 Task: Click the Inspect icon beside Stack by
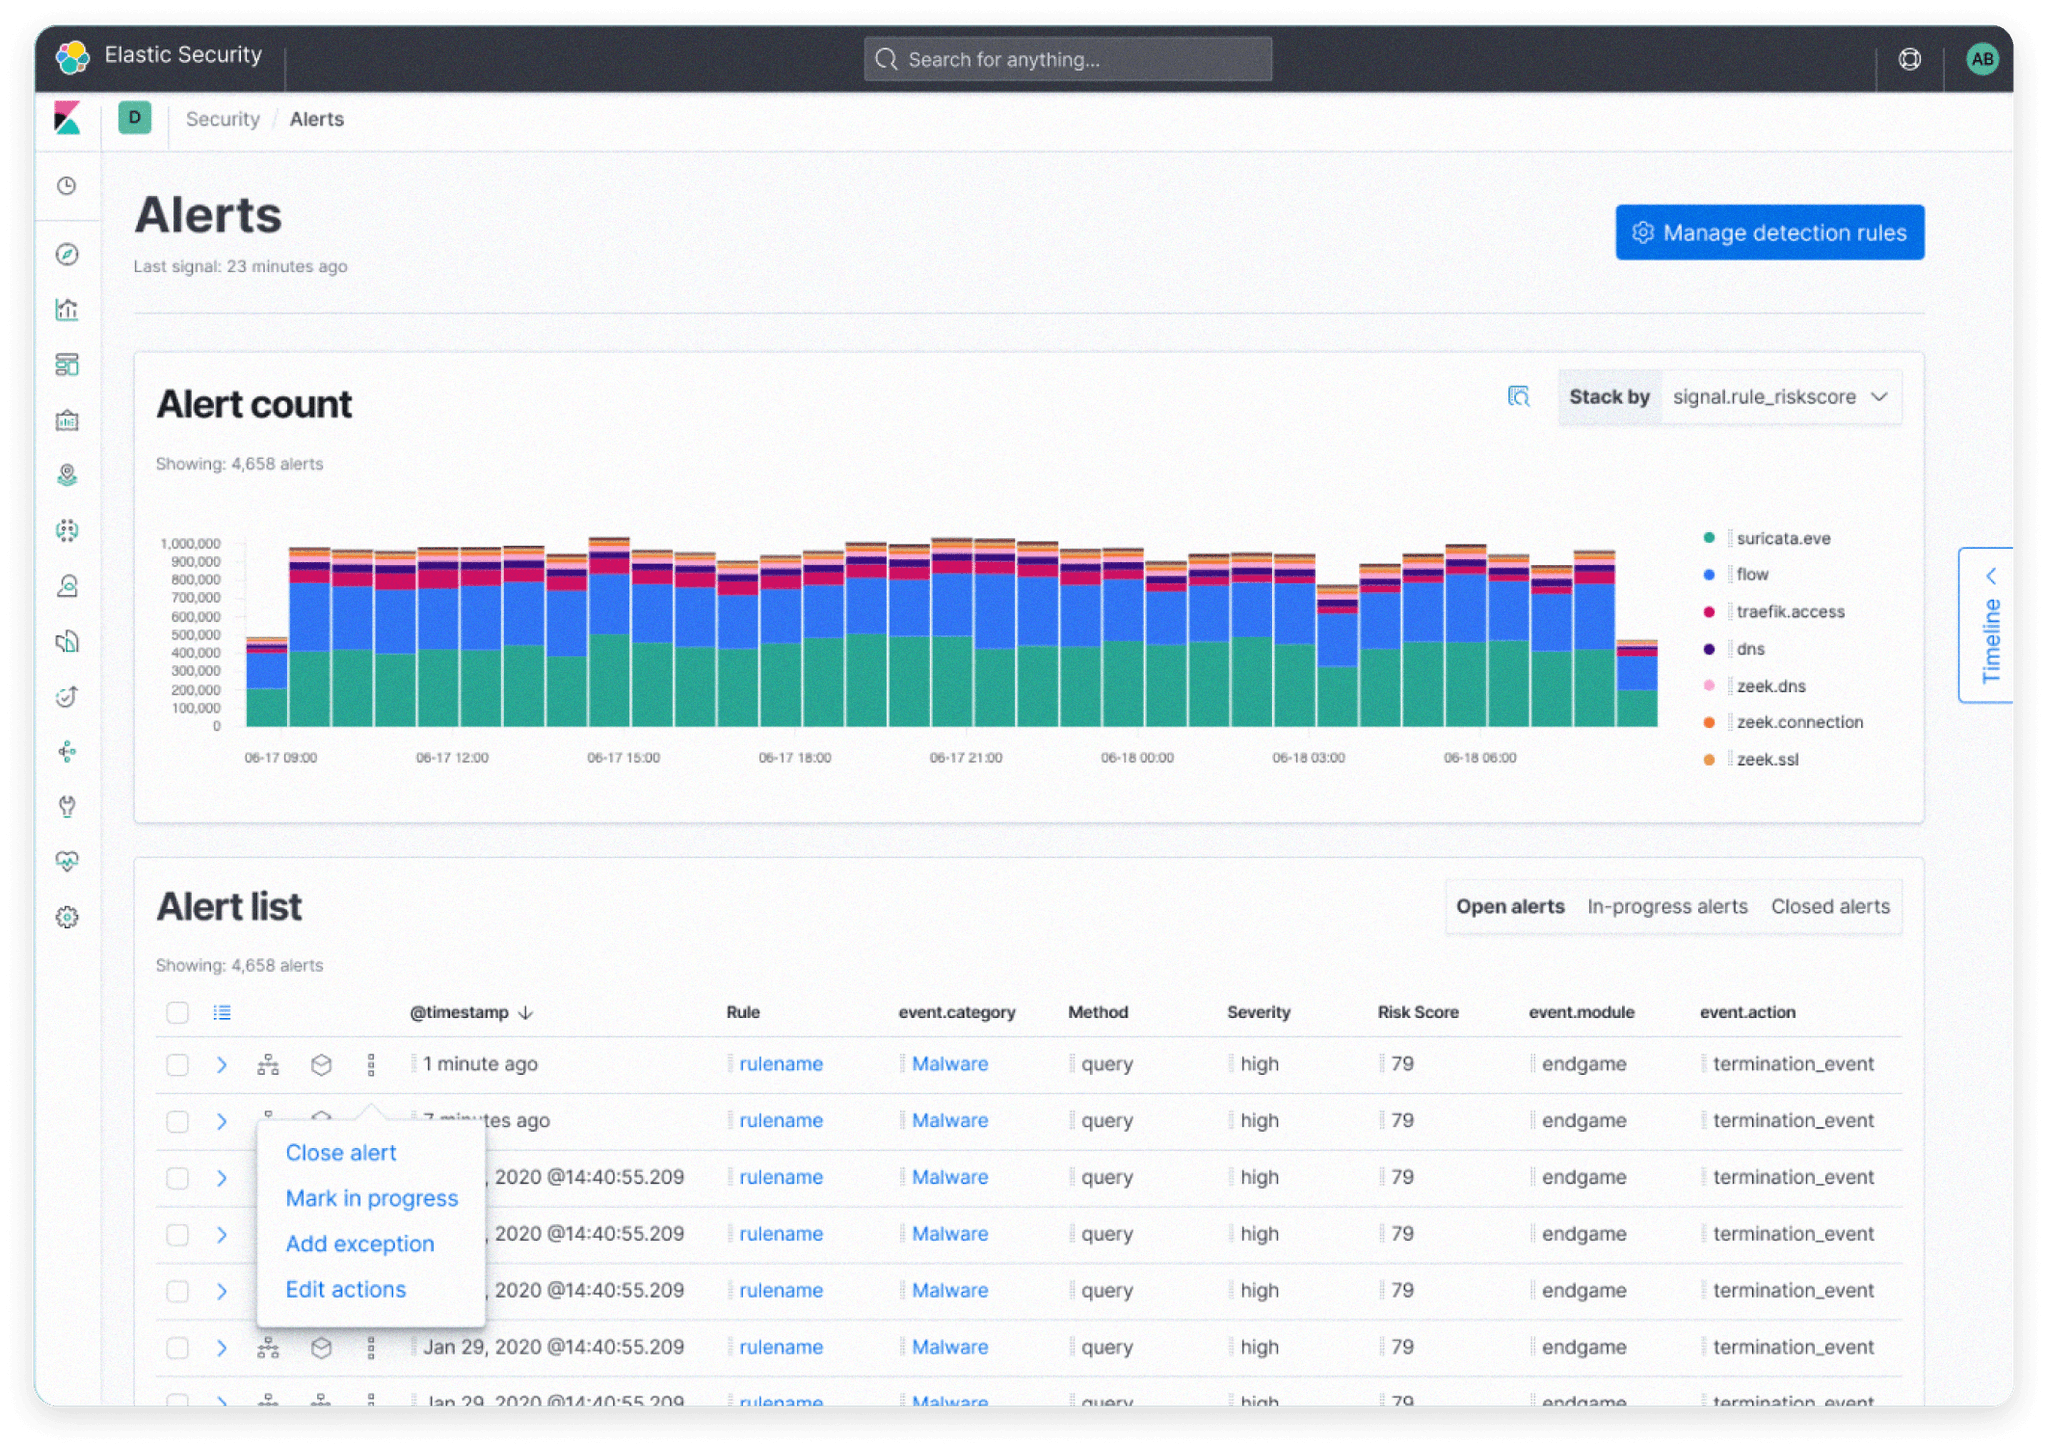coord(1518,397)
